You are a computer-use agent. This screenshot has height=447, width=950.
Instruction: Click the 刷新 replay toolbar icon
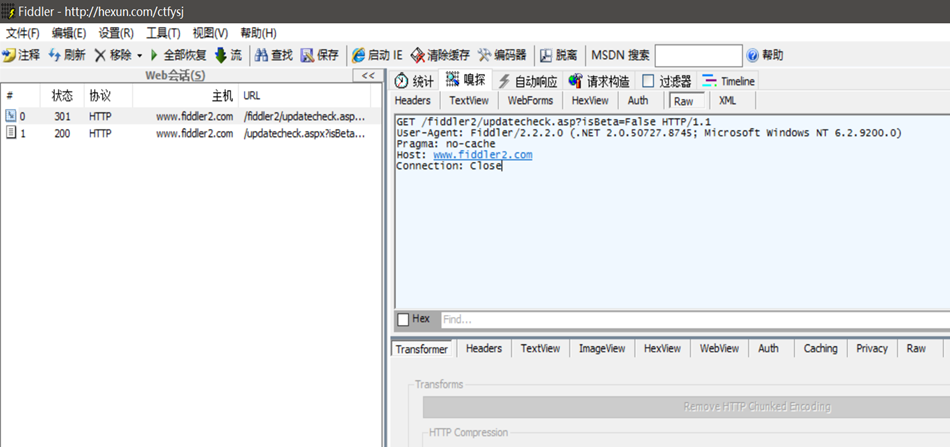(55, 56)
